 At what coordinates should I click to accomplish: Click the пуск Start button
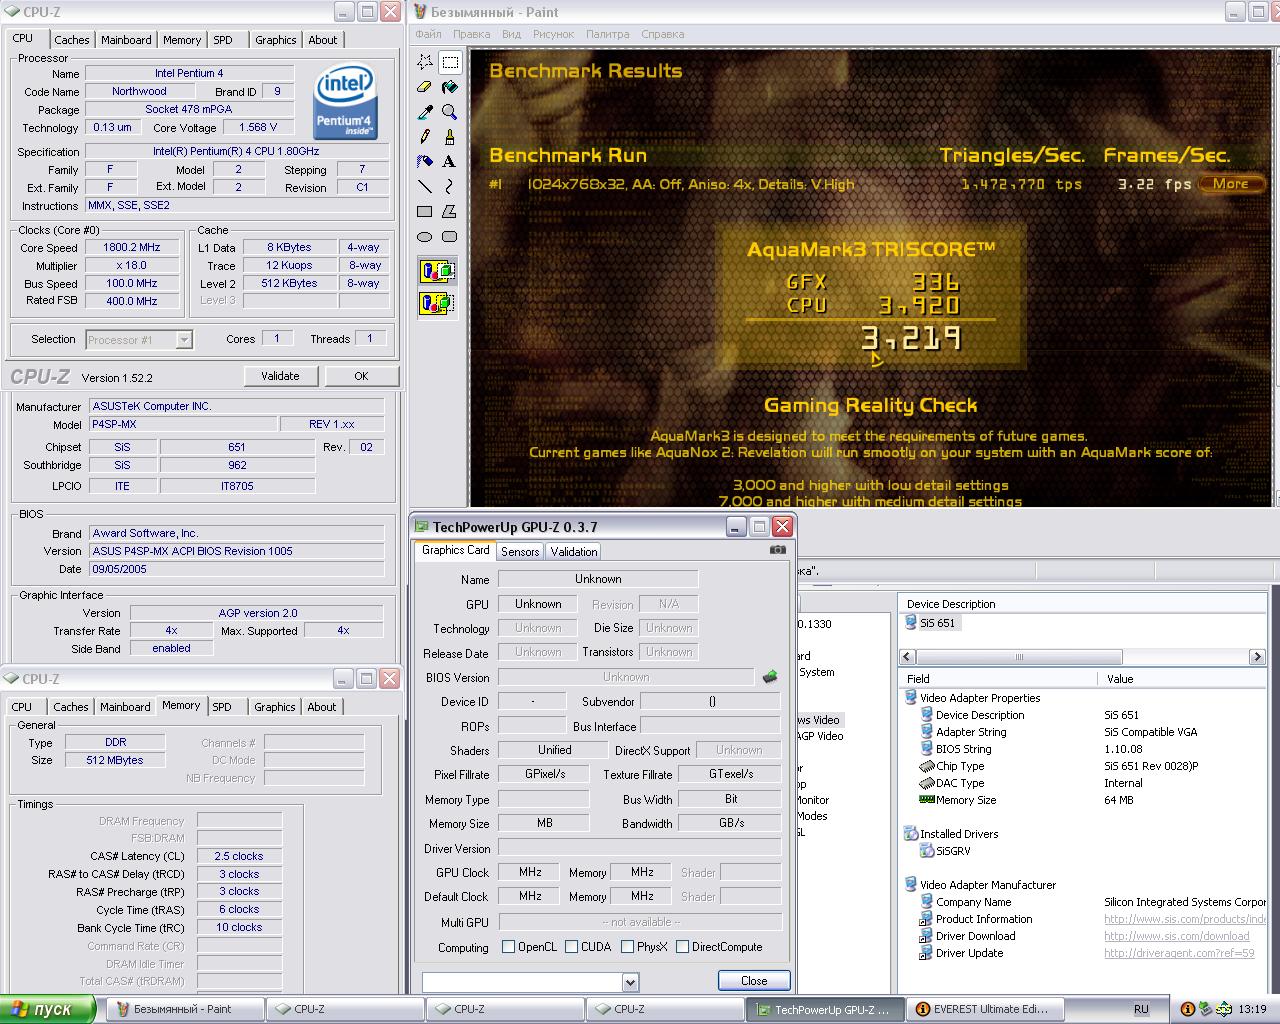(x=48, y=1009)
